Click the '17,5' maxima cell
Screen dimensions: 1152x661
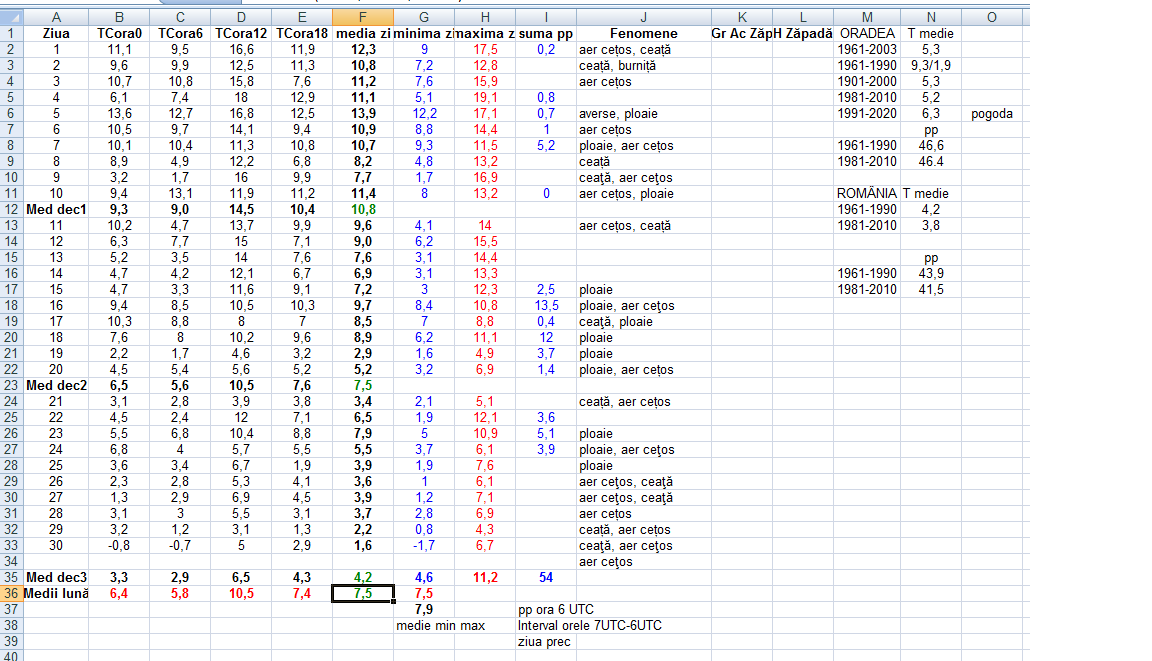click(x=485, y=49)
